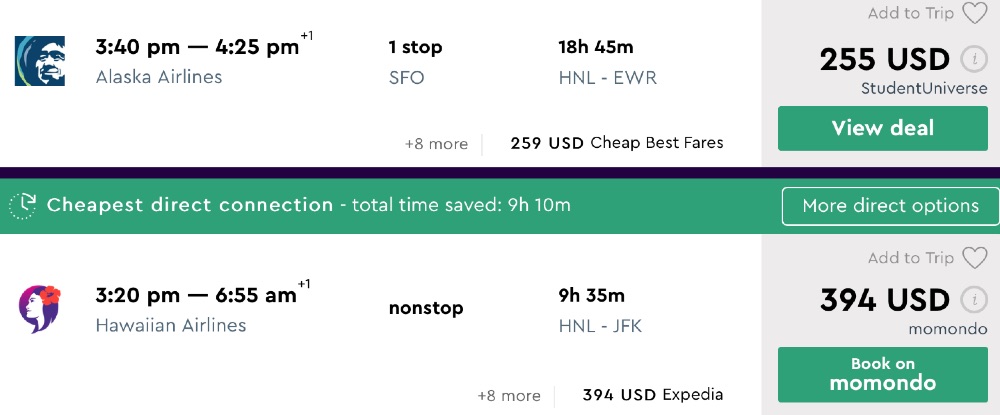Open price info icon beside 255 USD
Viewport: 1000px width, 415px height.
pyautogui.click(x=969, y=59)
